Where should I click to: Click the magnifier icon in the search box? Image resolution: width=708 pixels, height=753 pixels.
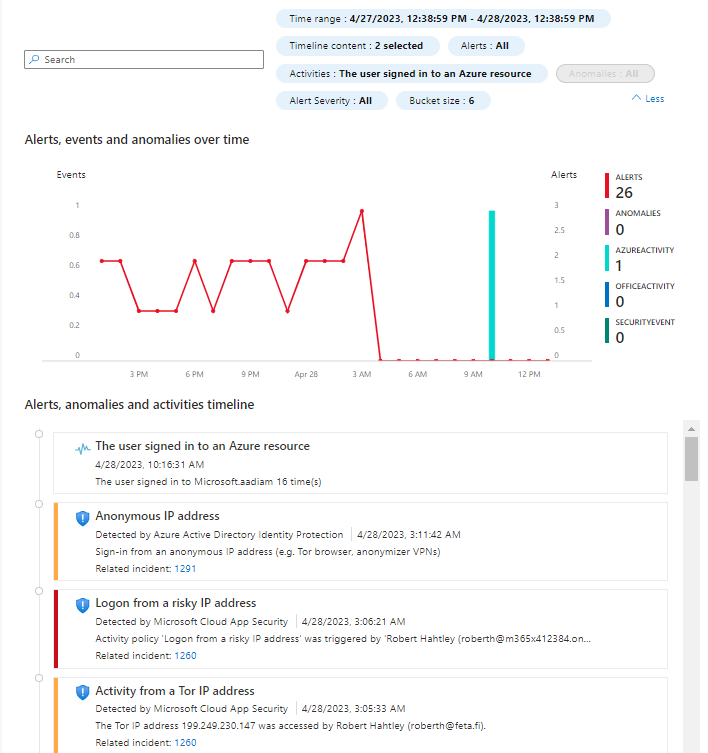coord(35,60)
